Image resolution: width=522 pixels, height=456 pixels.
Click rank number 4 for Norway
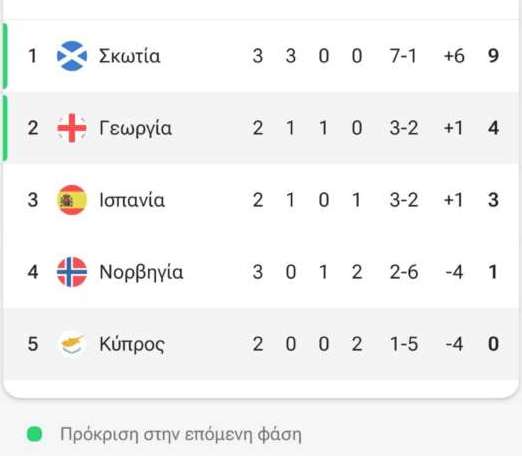[33, 272]
